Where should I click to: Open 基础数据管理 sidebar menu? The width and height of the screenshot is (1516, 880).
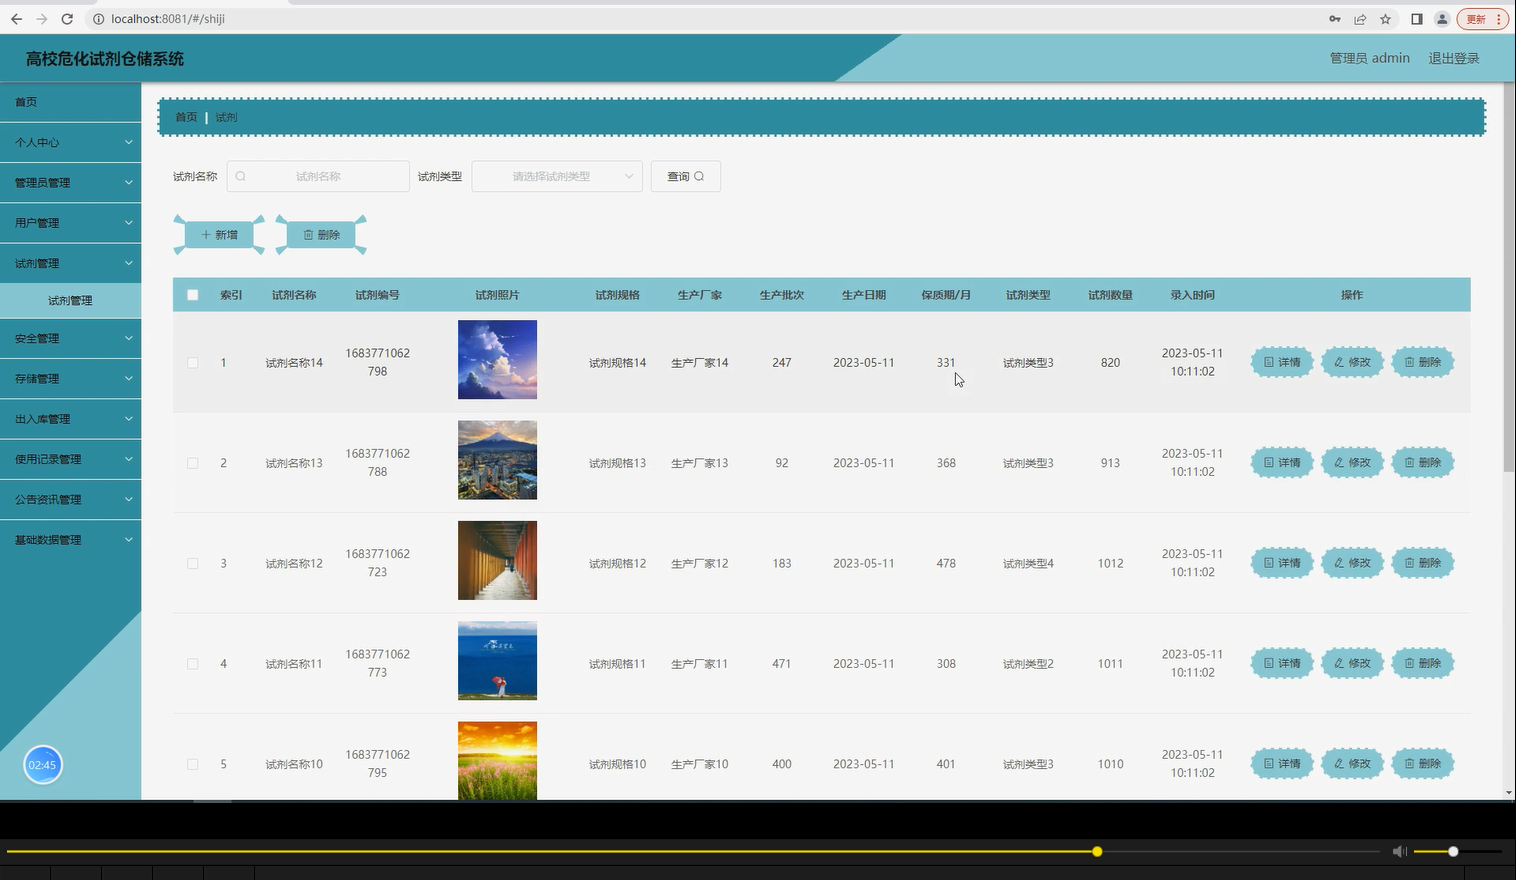click(70, 540)
